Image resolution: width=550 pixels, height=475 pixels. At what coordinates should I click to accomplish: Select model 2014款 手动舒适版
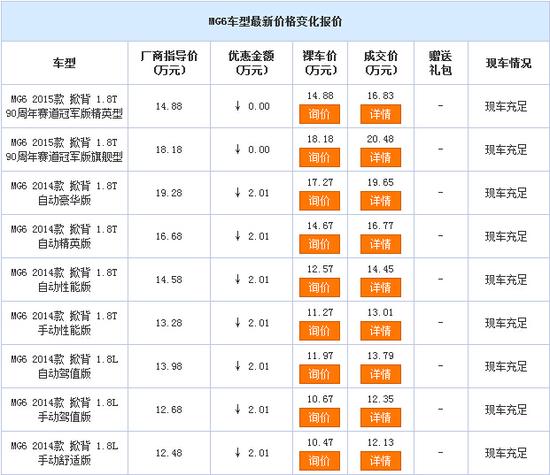[64, 453]
